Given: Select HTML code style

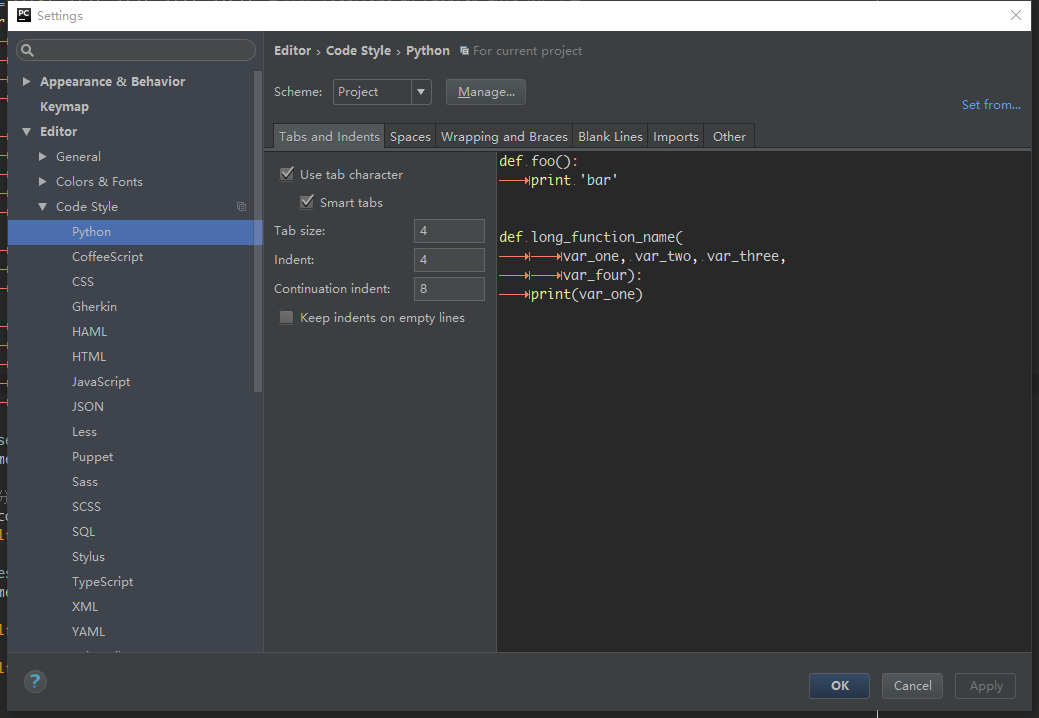Looking at the screenshot, I should pos(89,357).
